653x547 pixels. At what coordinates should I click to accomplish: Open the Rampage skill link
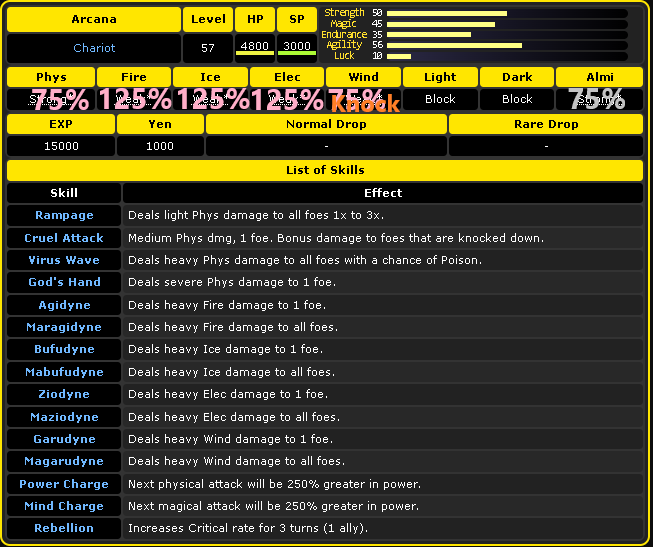point(64,215)
